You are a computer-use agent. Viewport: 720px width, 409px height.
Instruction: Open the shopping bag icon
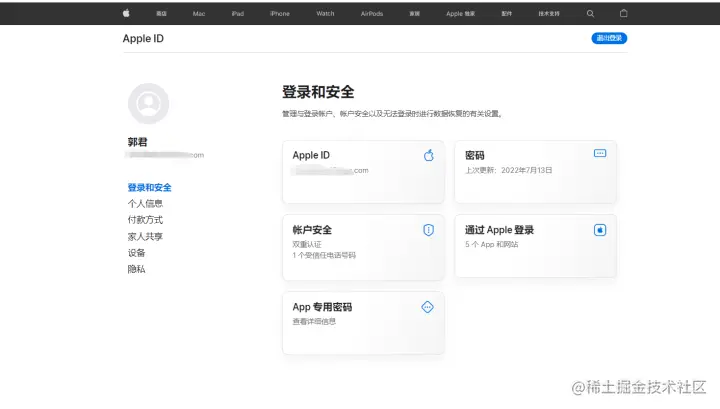(624, 13)
